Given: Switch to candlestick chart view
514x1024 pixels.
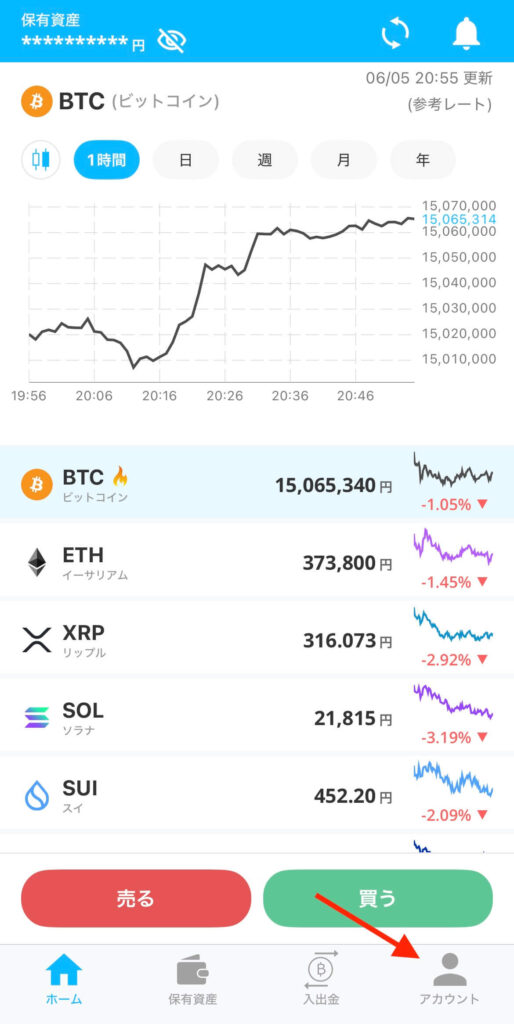Looking at the screenshot, I should (41, 160).
